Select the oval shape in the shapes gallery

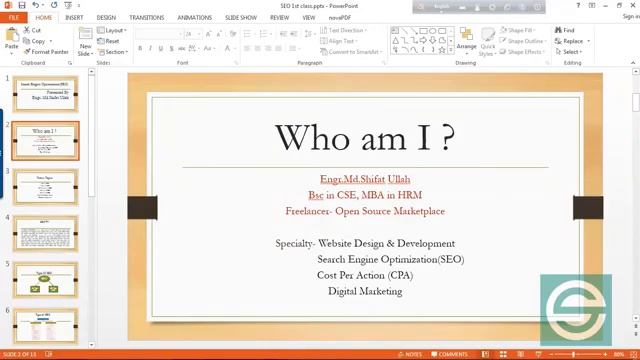click(433, 31)
